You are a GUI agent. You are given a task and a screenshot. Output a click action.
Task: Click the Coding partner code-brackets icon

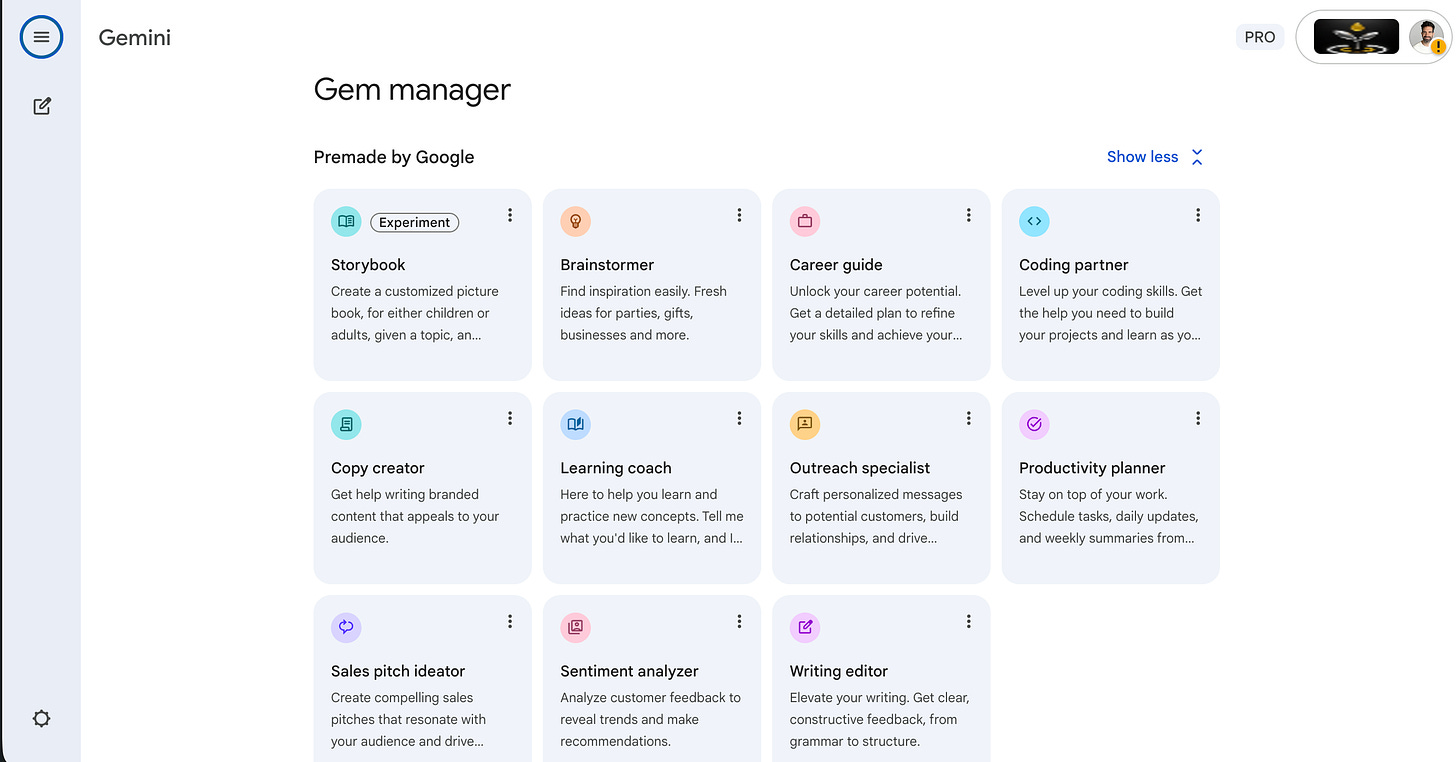click(1034, 221)
